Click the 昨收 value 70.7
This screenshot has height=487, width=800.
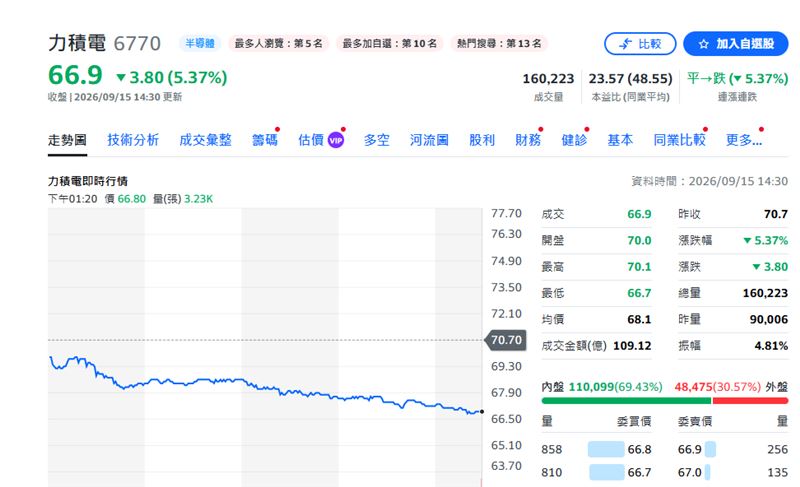coord(776,214)
